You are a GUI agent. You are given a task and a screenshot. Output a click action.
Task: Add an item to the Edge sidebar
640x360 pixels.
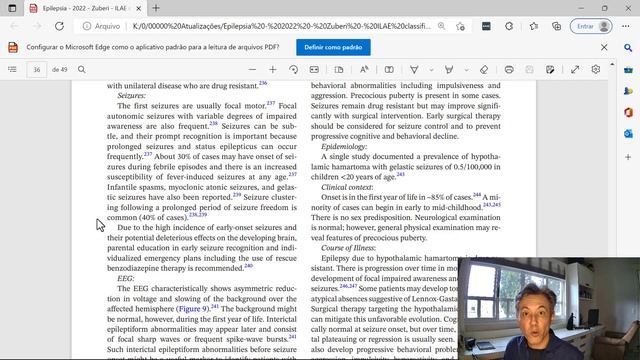click(628, 157)
